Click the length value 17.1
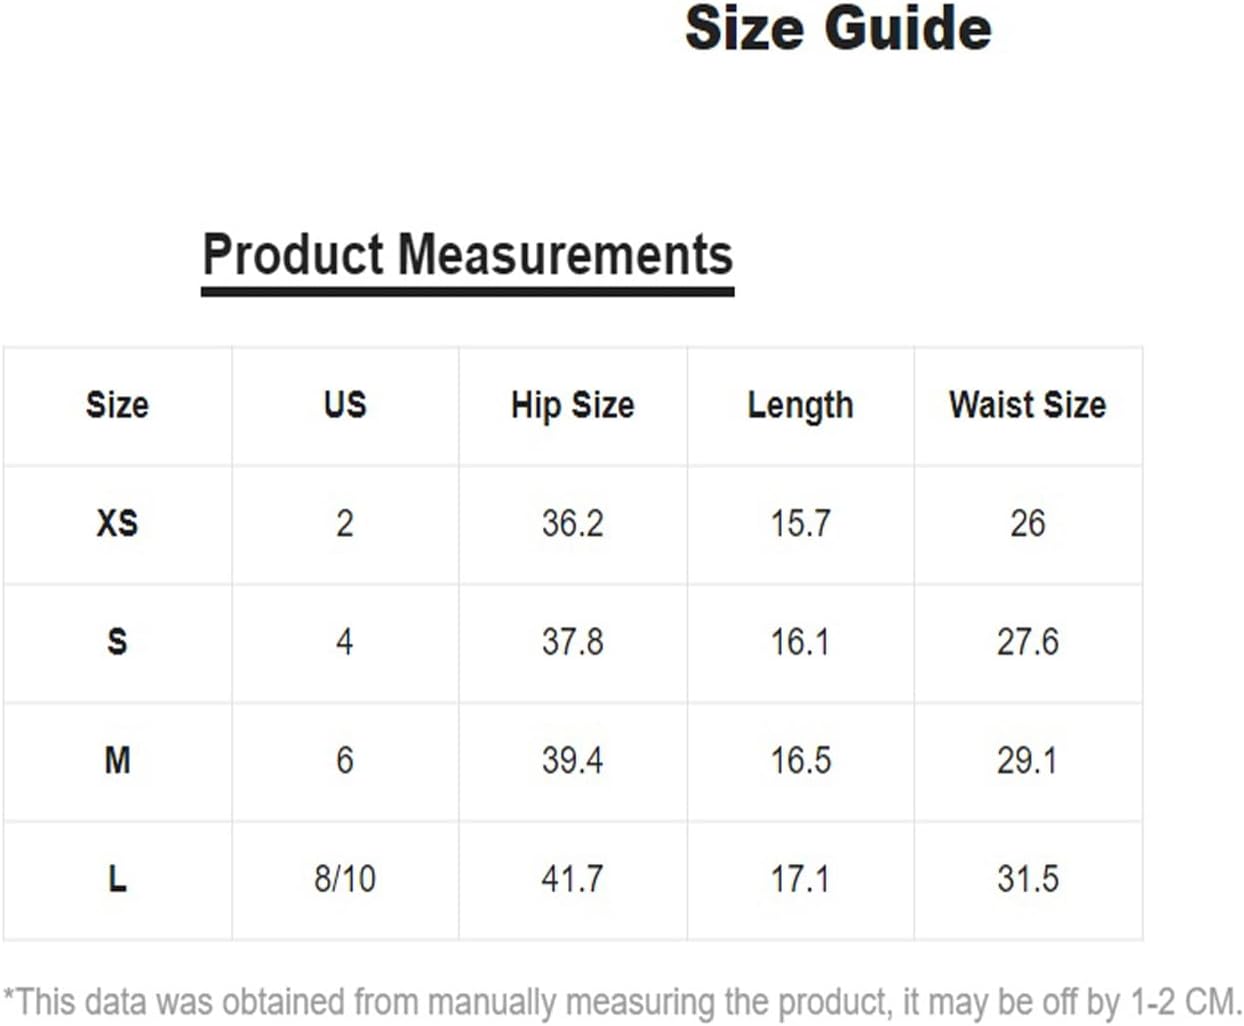The height and width of the screenshot is (1026, 1244). pos(800,879)
